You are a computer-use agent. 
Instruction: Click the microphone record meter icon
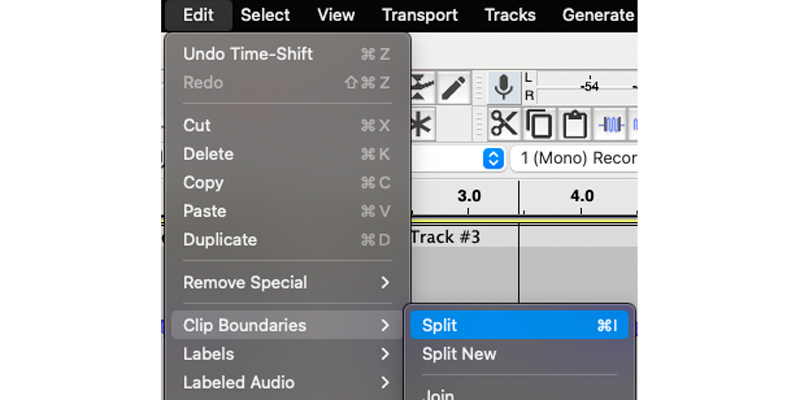(504, 88)
